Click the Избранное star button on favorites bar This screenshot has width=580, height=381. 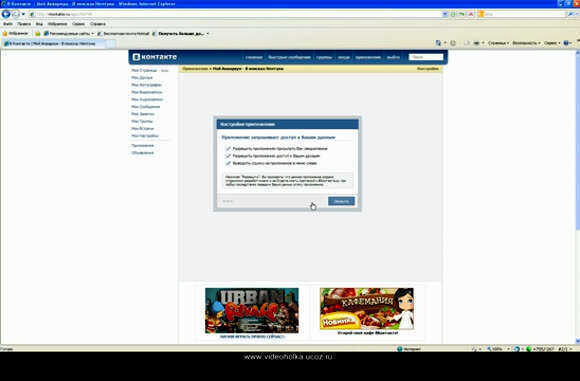pos(15,33)
